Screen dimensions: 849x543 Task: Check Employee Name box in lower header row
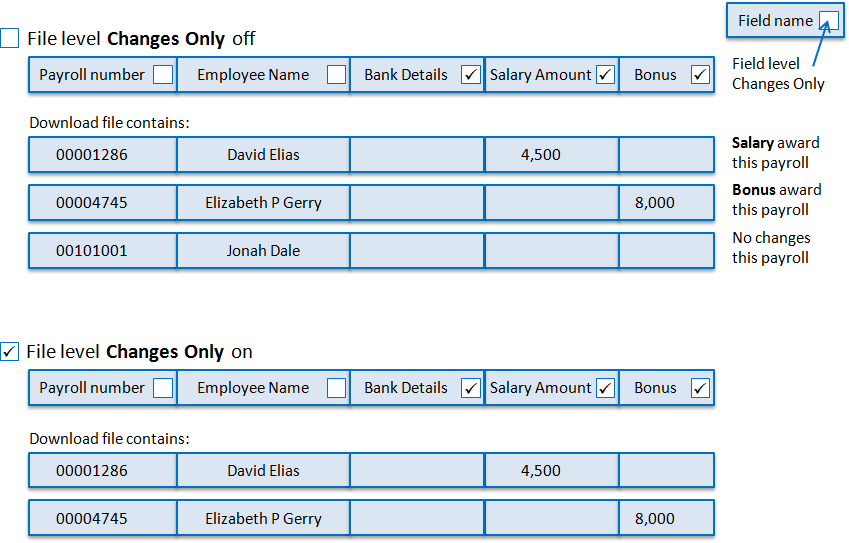pyautogui.click(x=337, y=388)
